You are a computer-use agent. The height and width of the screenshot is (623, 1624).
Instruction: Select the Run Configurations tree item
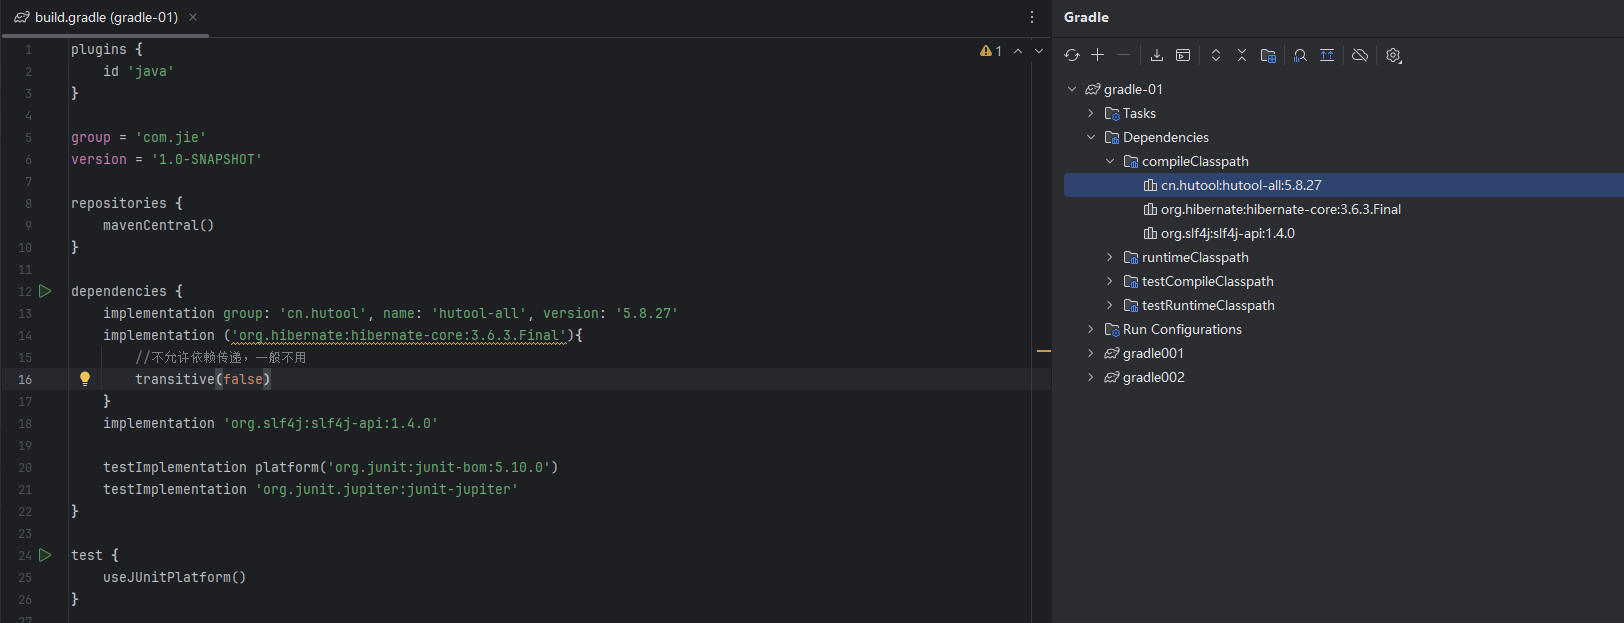click(x=1182, y=329)
